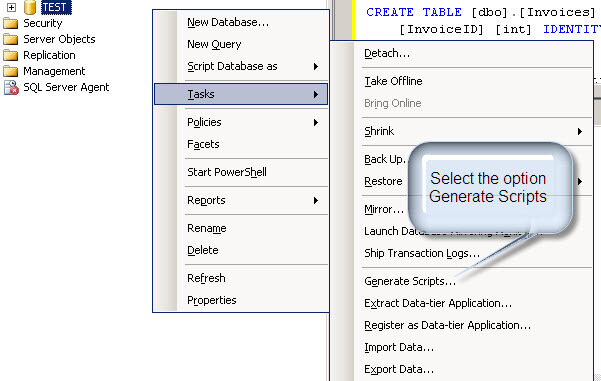The height and width of the screenshot is (381, 601).
Task: Click the Reports submenu arrow
Action: (x=316, y=200)
